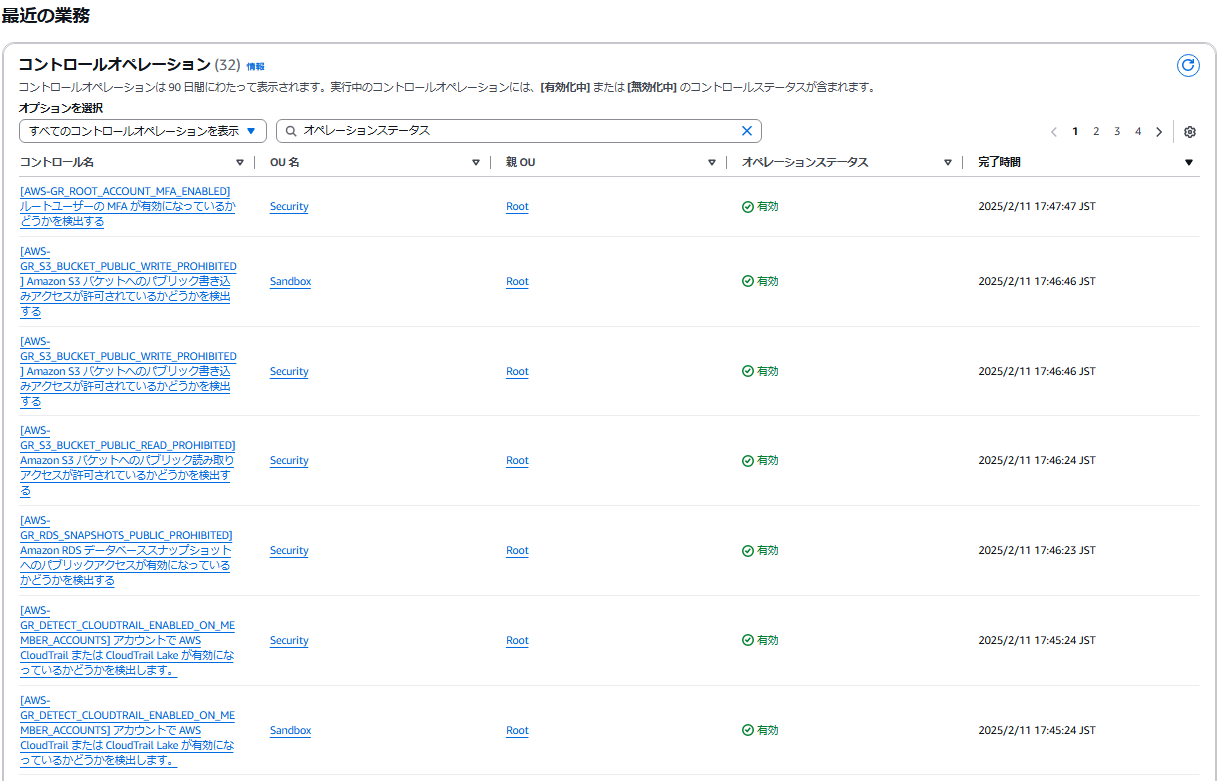Click completion time 2025/2/11 17:46:23 JST
Image resolution: width=1227 pixels, height=781 pixels.
[1037, 551]
